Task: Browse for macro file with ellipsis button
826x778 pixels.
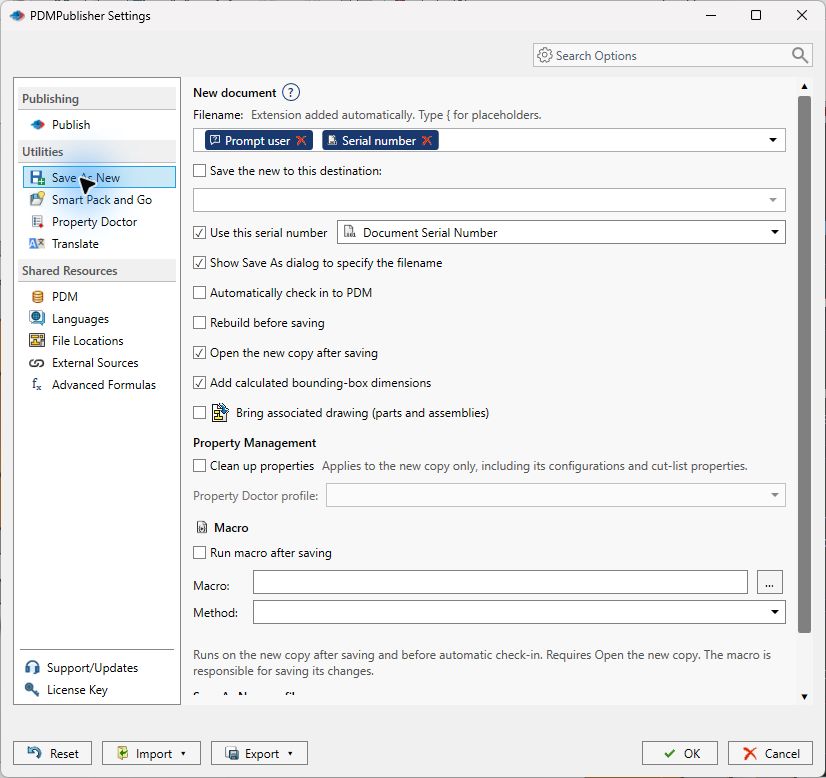Action: pos(770,582)
